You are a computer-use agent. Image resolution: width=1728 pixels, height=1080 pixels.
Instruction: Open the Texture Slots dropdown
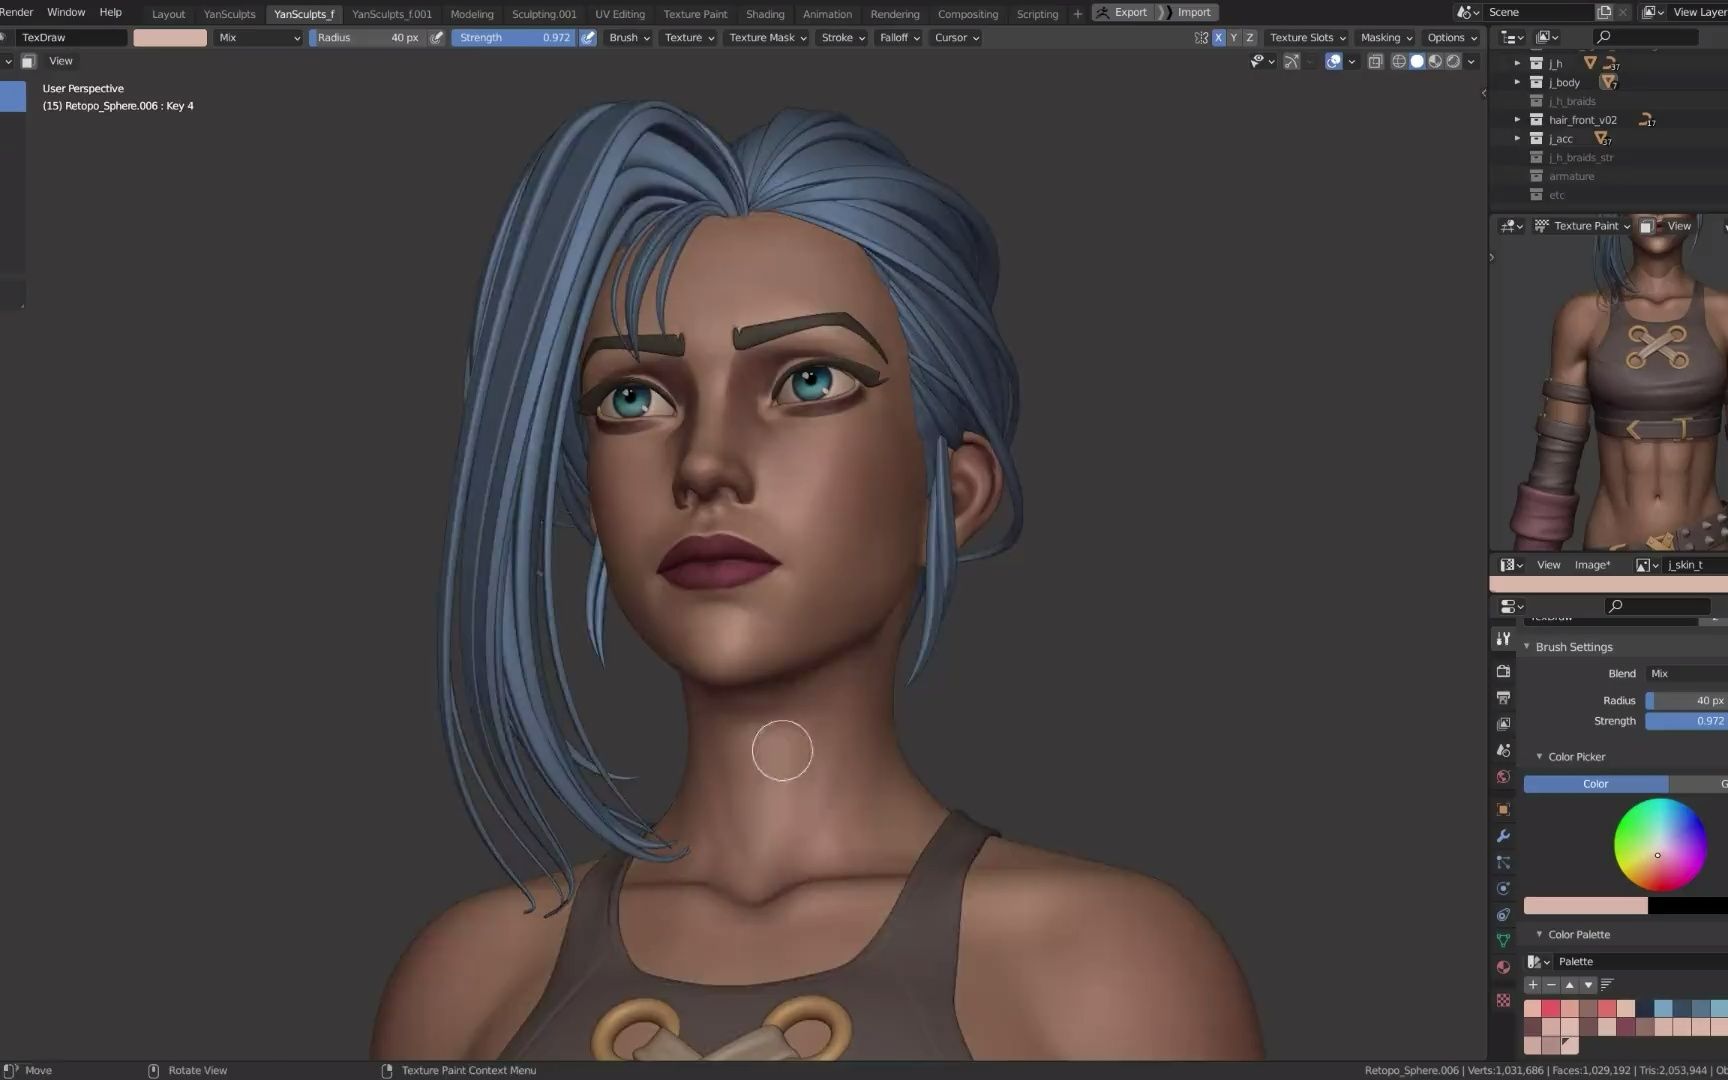coord(1307,38)
